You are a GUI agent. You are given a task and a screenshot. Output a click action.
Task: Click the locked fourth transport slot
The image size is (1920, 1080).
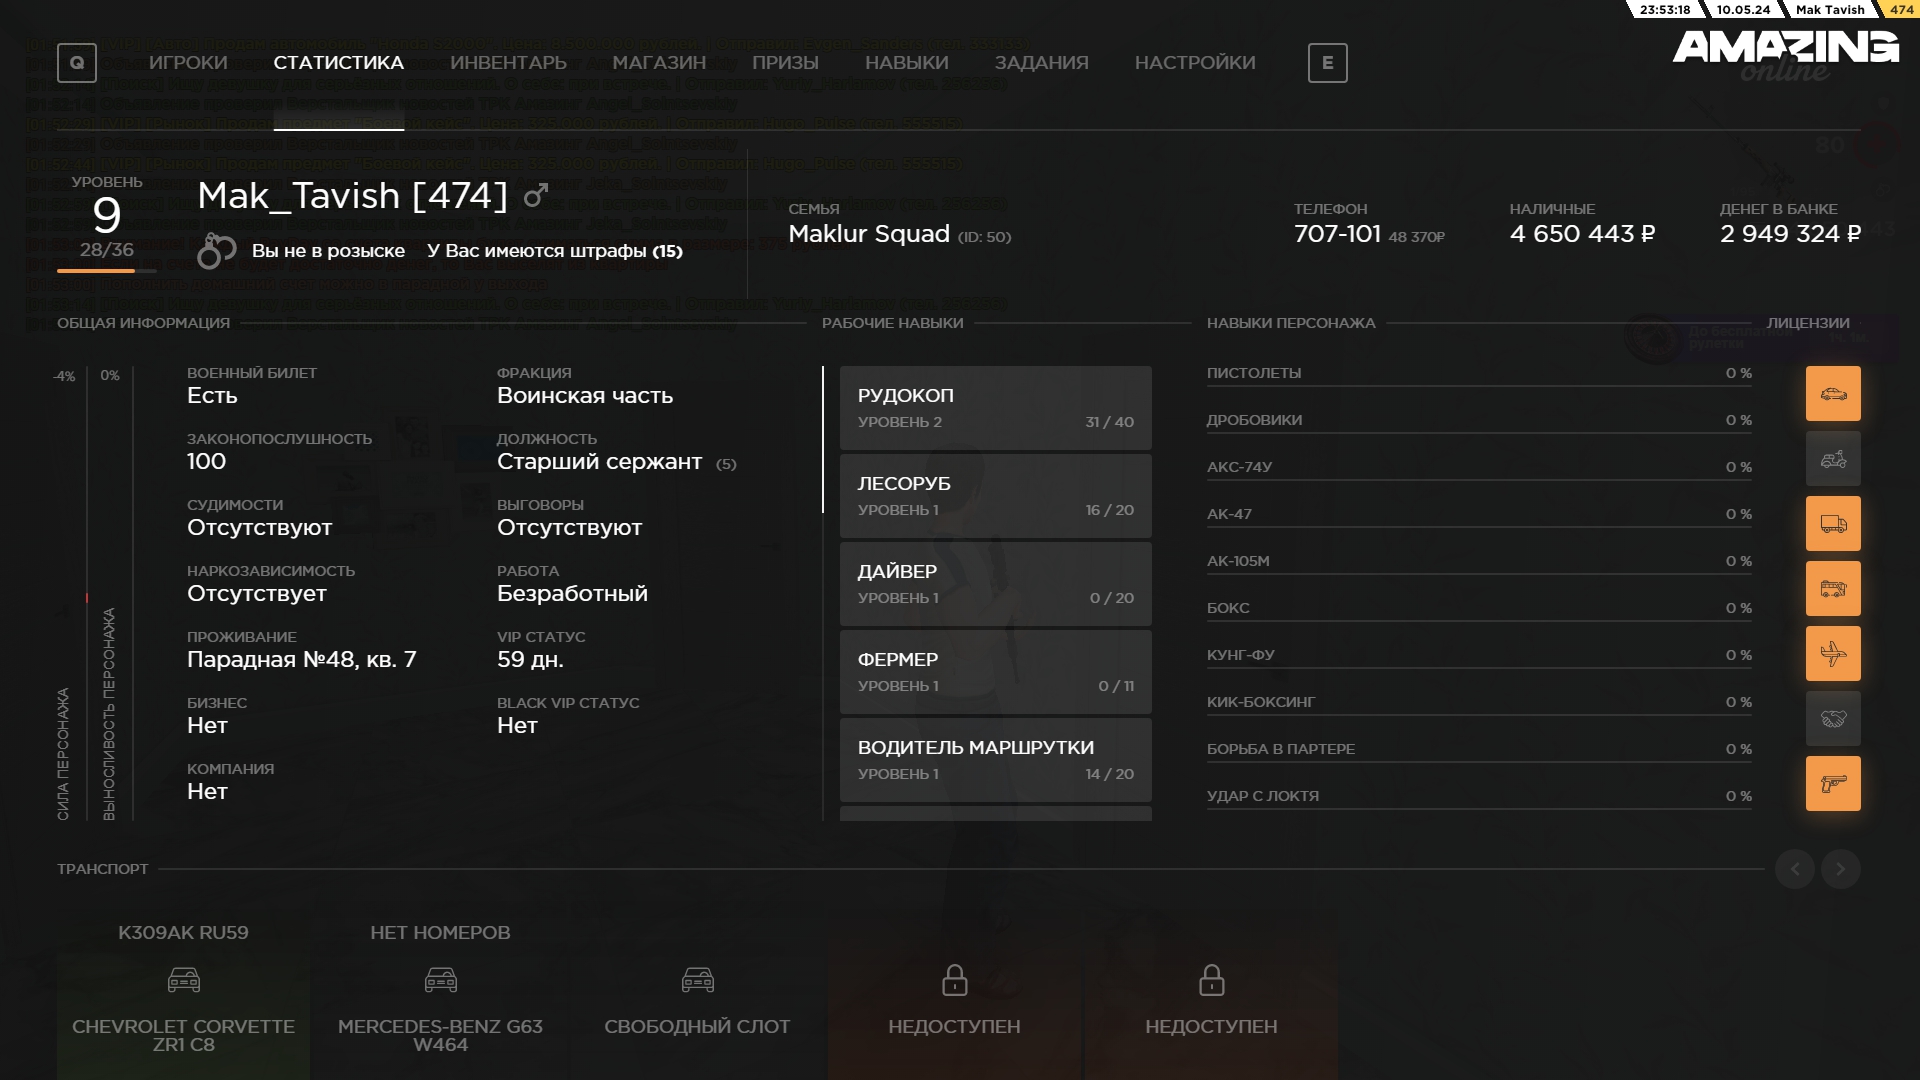[x=954, y=1000]
